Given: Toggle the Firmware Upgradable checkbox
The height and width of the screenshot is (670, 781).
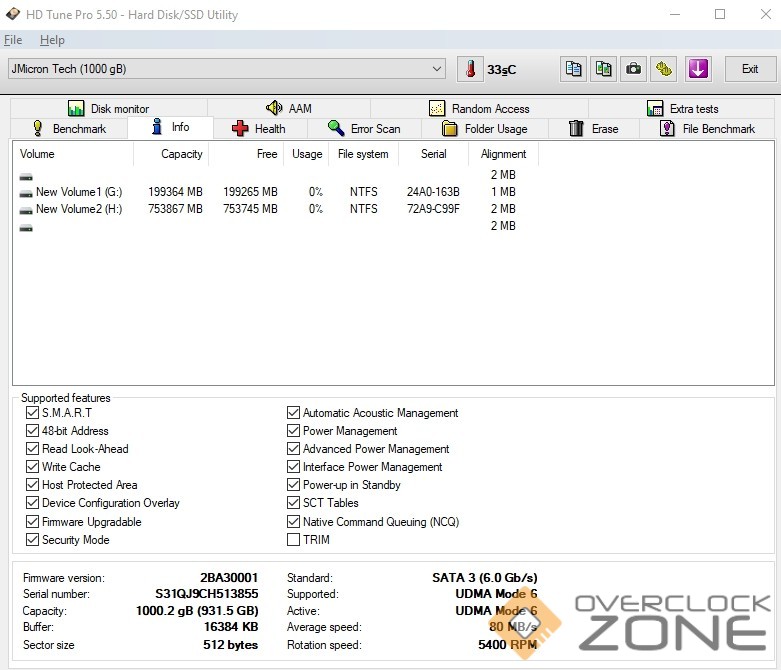Looking at the screenshot, I should pyautogui.click(x=32, y=521).
